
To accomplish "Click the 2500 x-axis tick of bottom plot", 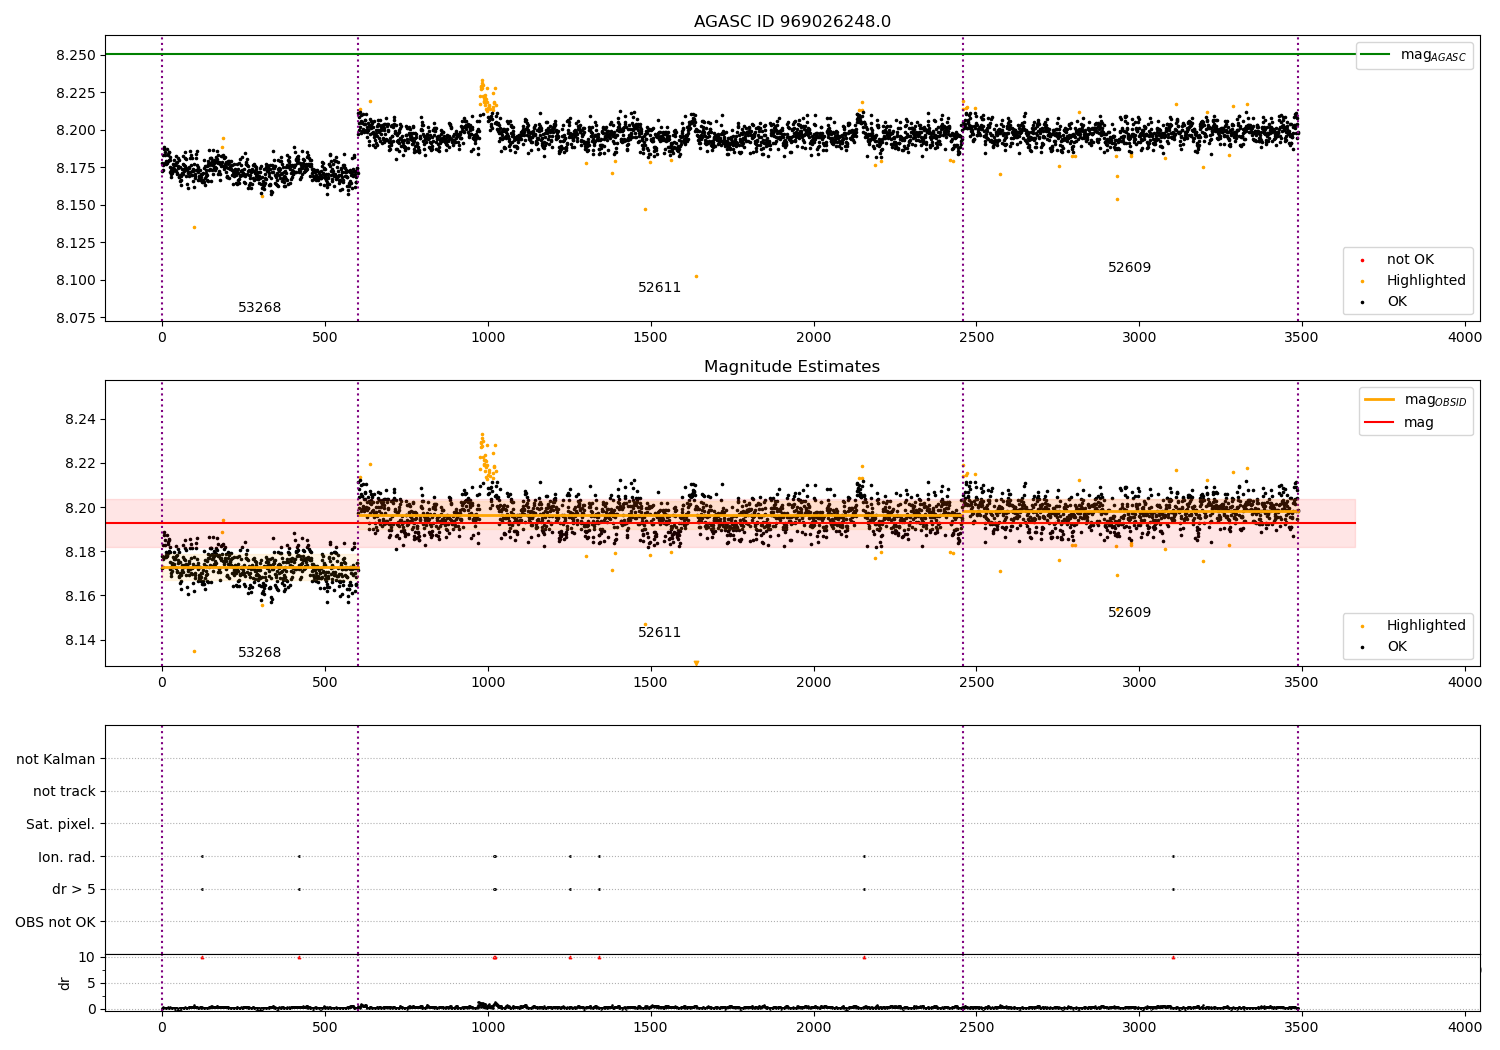I will [x=976, y=1026].
